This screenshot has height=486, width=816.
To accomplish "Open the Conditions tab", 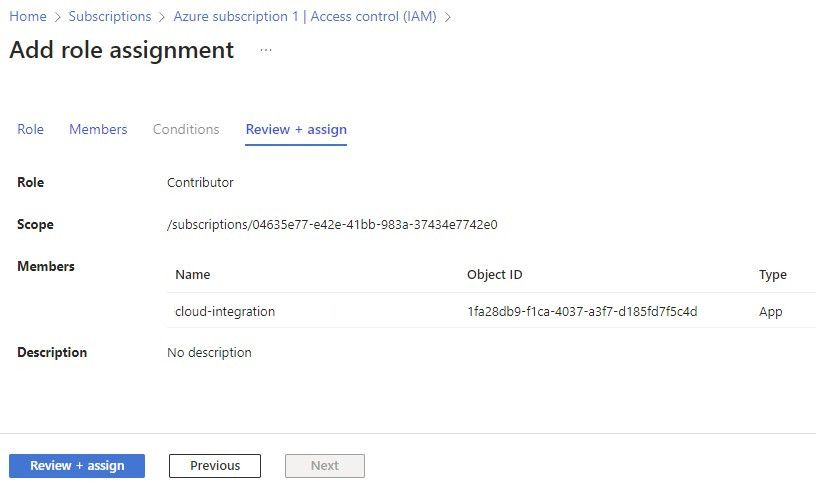I will pos(186,129).
